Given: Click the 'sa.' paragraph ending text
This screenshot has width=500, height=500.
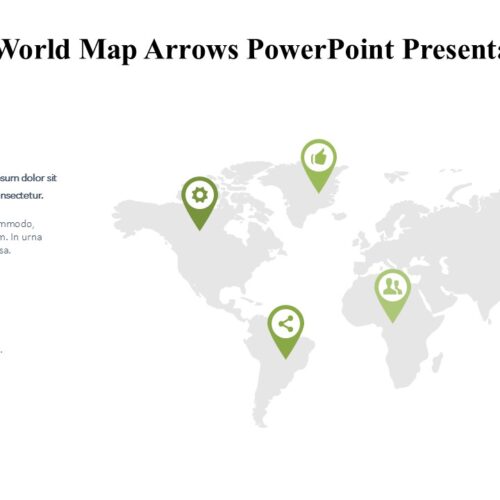Looking at the screenshot, I should tap(5, 251).
